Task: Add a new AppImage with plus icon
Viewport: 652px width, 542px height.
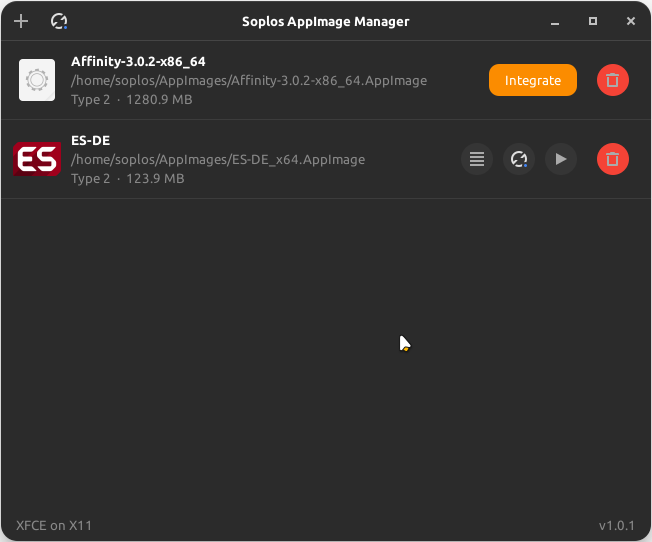Action: [21, 21]
